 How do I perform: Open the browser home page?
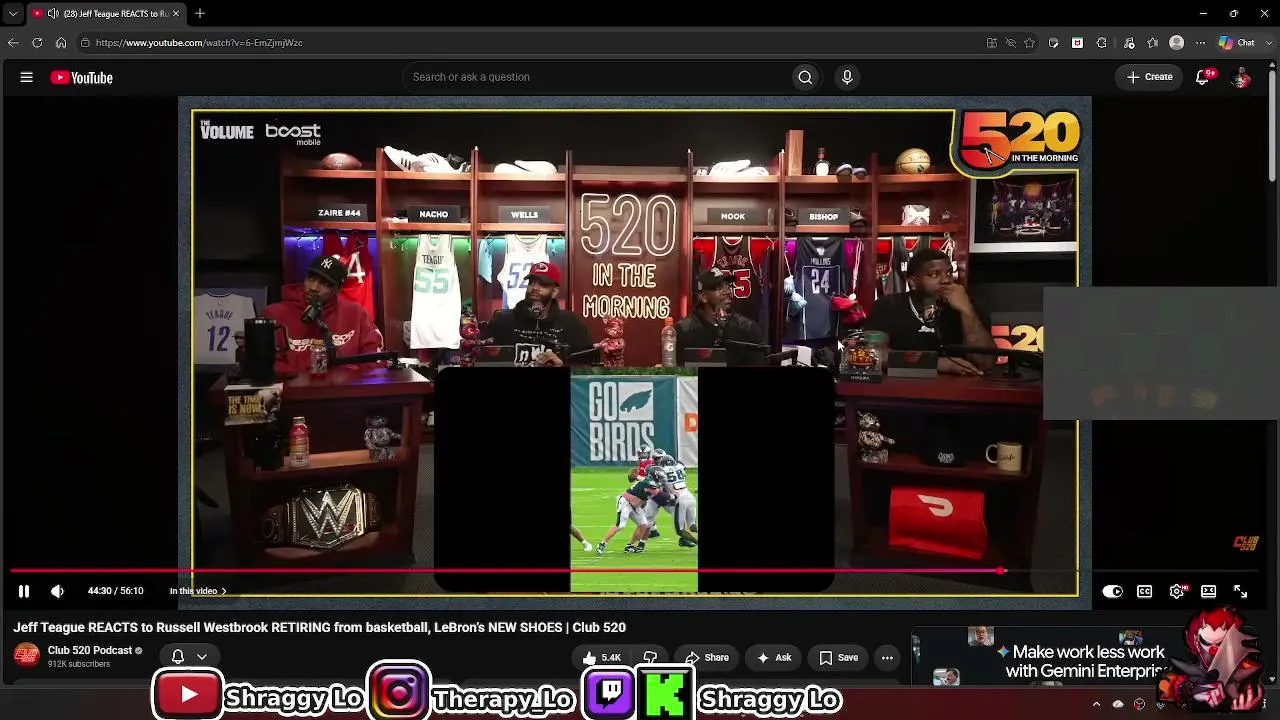(61, 43)
